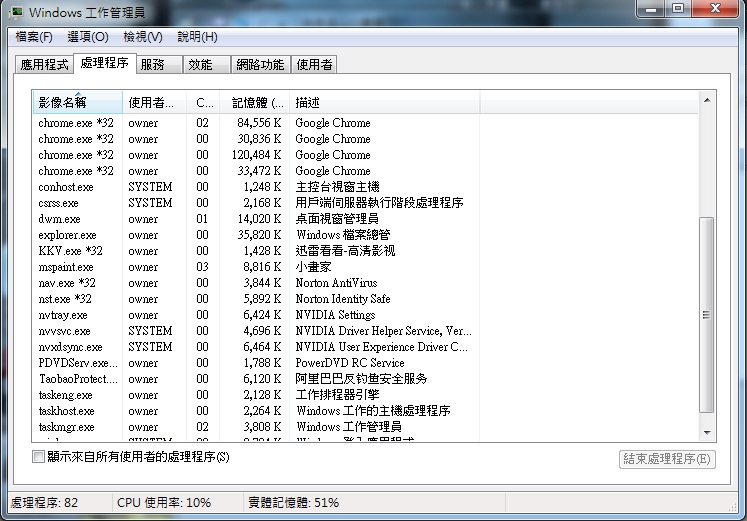This screenshot has width=747, height=521.
Task: Click the scroll down arrow in process list
Action: 707,432
